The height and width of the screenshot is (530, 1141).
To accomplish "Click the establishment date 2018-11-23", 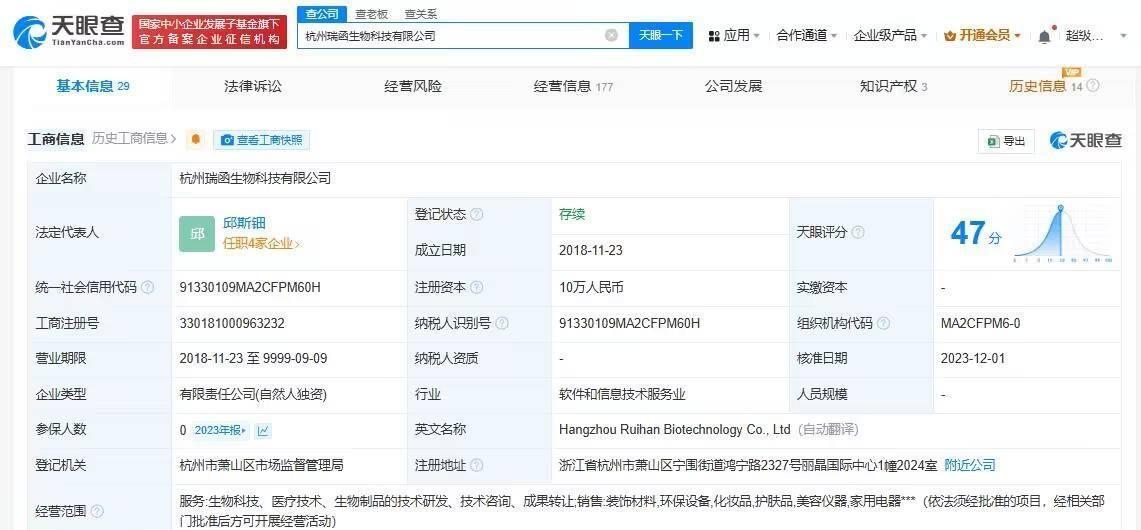I will (591, 250).
